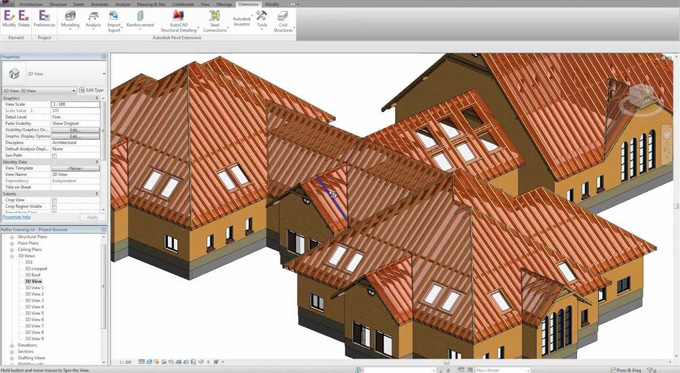Click Edit for Visibility/Graphics Overrides
The height and width of the screenshot is (373, 680).
click(x=75, y=130)
